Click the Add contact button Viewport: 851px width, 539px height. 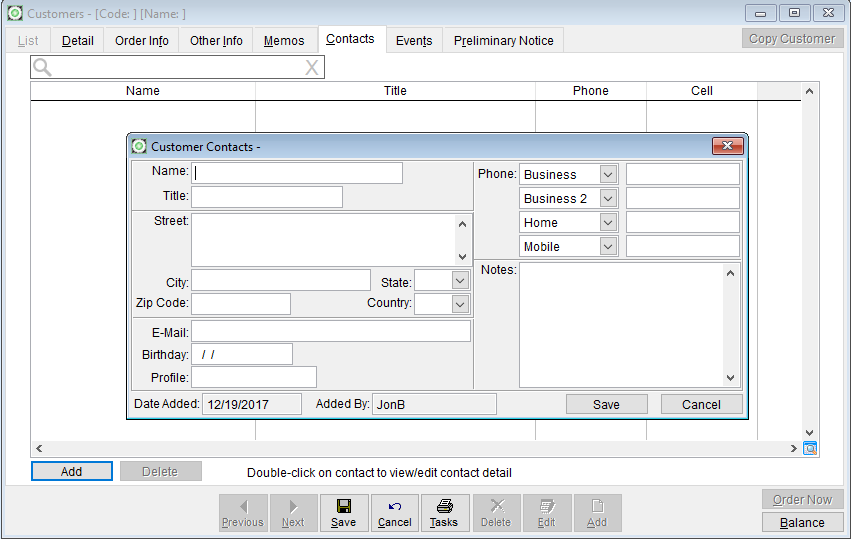(x=71, y=471)
